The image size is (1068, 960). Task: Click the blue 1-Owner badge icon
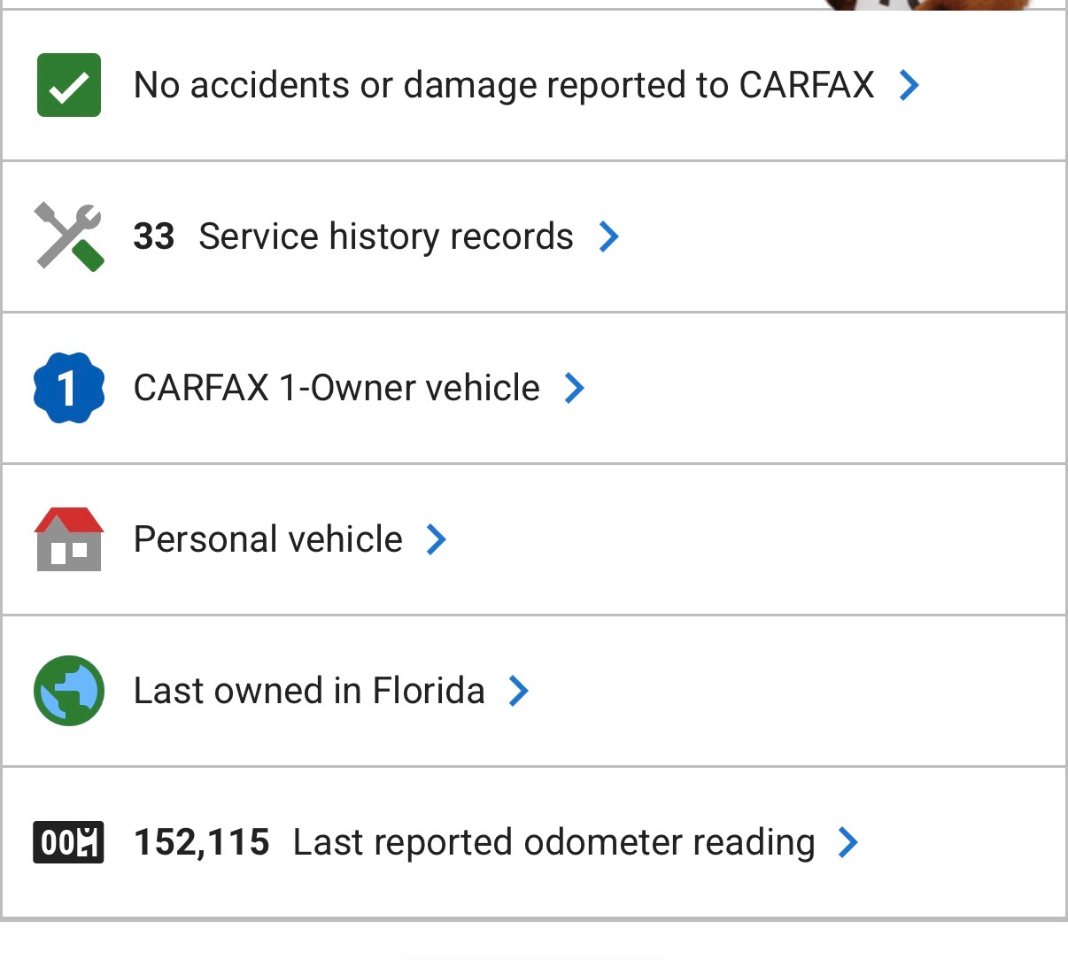69,388
